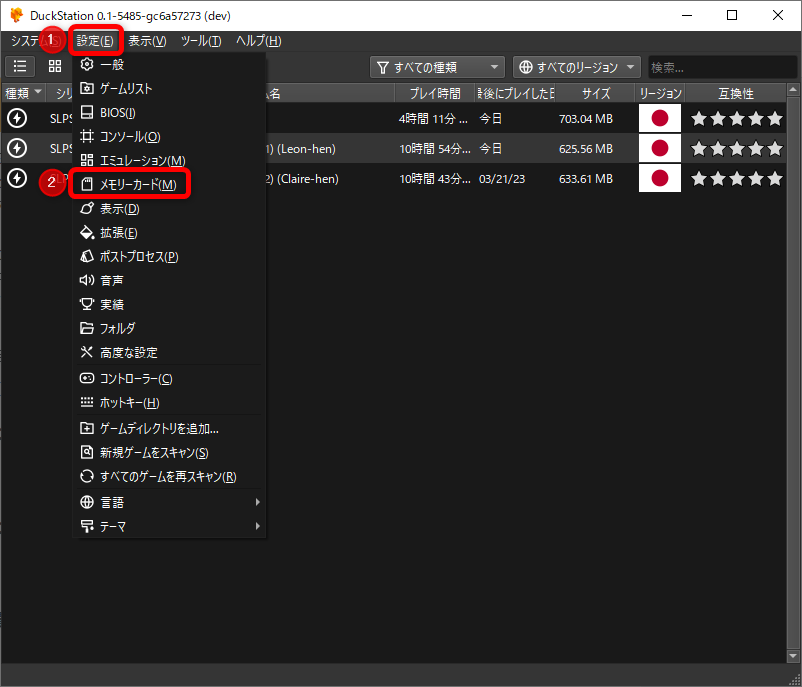This screenshot has height=687, width=802.
Task: Click the globe icon next to 言語
Action: pyautogui.click(x=85, y=501)
